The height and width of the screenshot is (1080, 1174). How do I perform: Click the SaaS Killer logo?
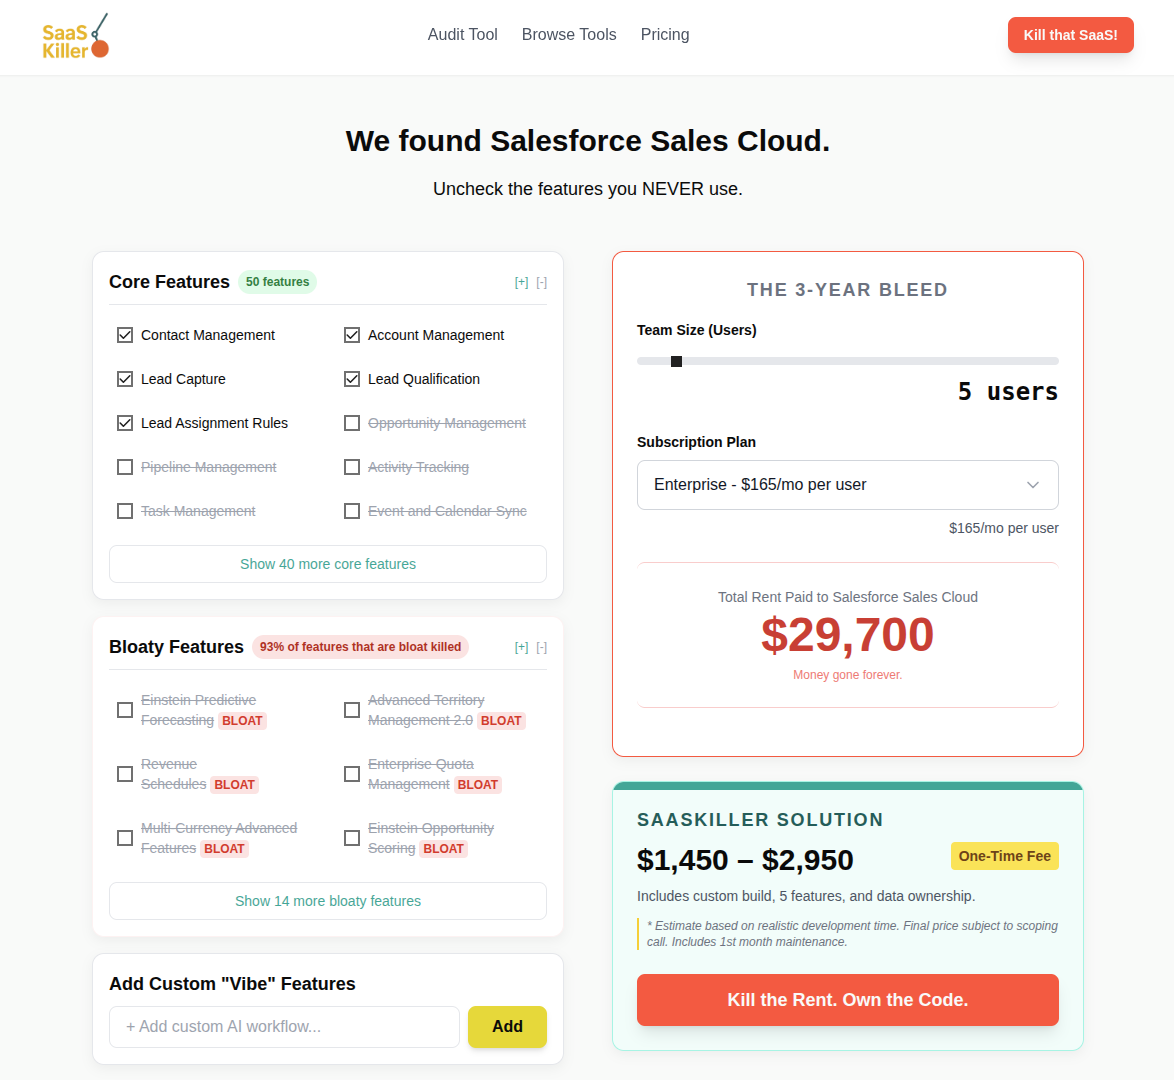pos(75,36)
